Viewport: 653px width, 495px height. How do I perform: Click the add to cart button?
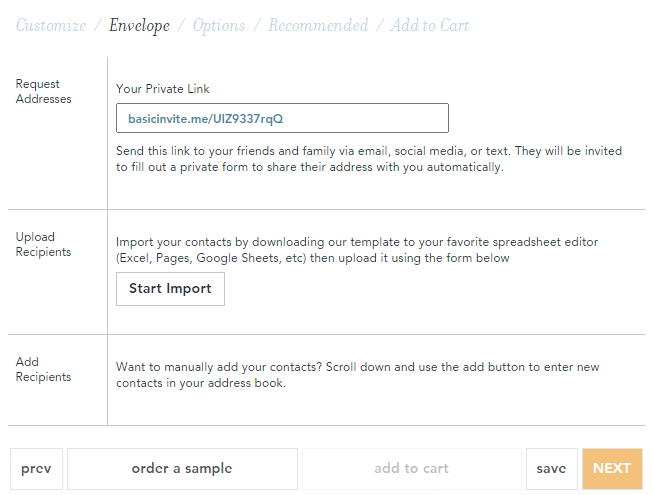point(411,469)
